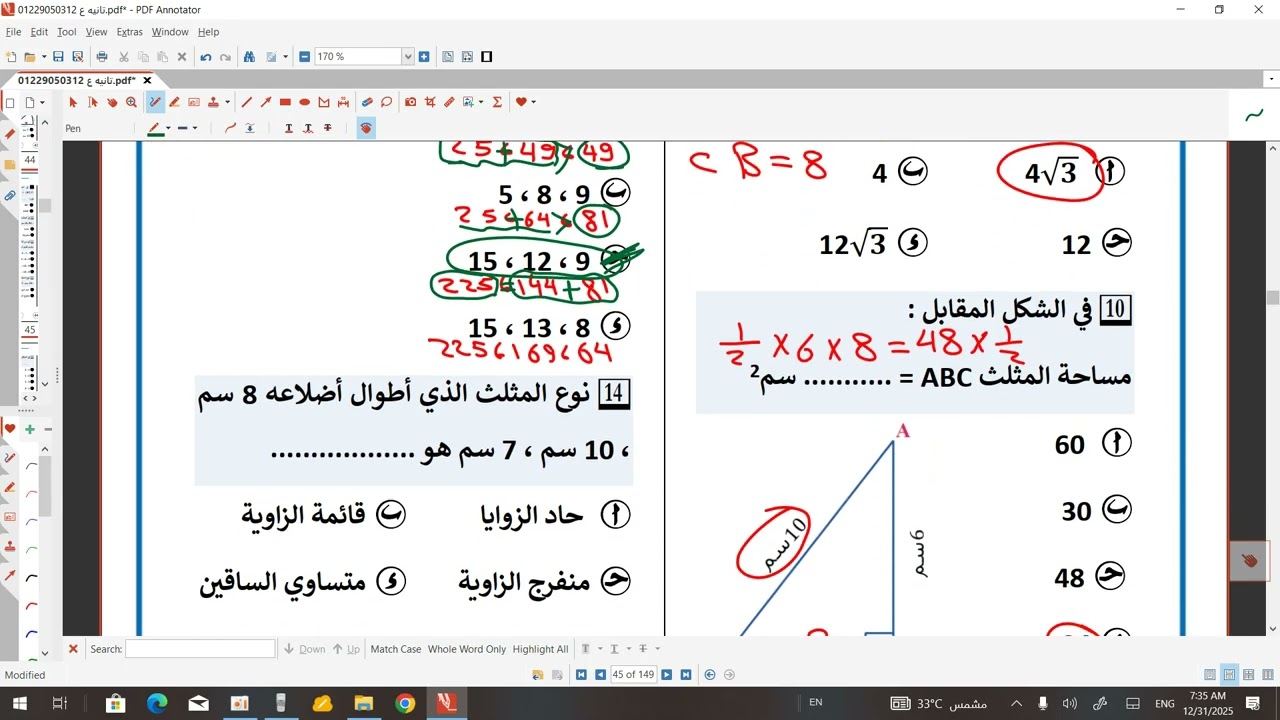Open the Tool menu

click(66, 32)
